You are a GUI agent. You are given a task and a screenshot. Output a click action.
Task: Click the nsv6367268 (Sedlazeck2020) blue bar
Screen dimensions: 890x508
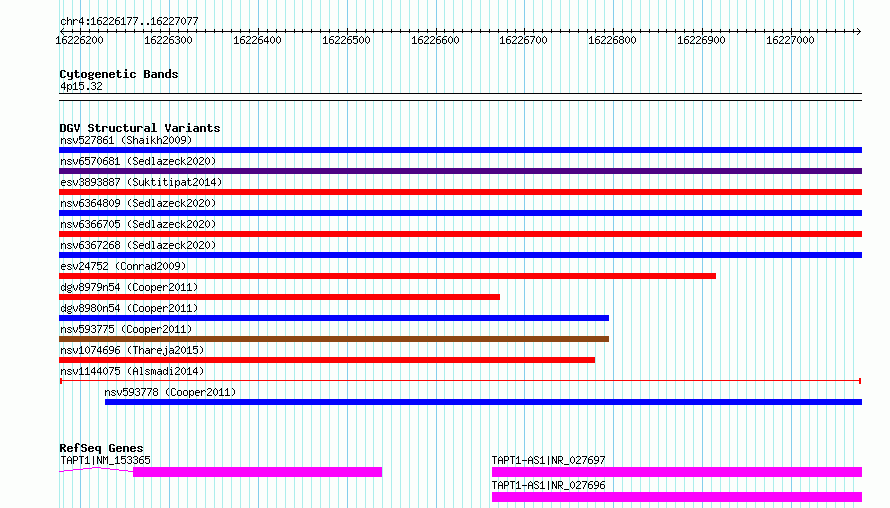(460, 255)
